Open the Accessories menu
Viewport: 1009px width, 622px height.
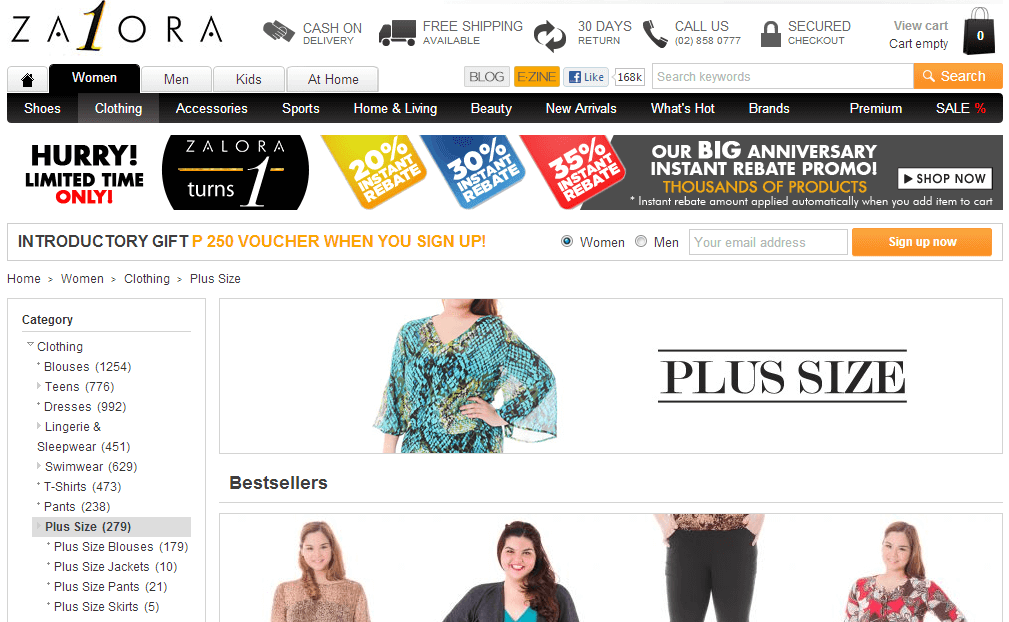click(x=211, y=108)
